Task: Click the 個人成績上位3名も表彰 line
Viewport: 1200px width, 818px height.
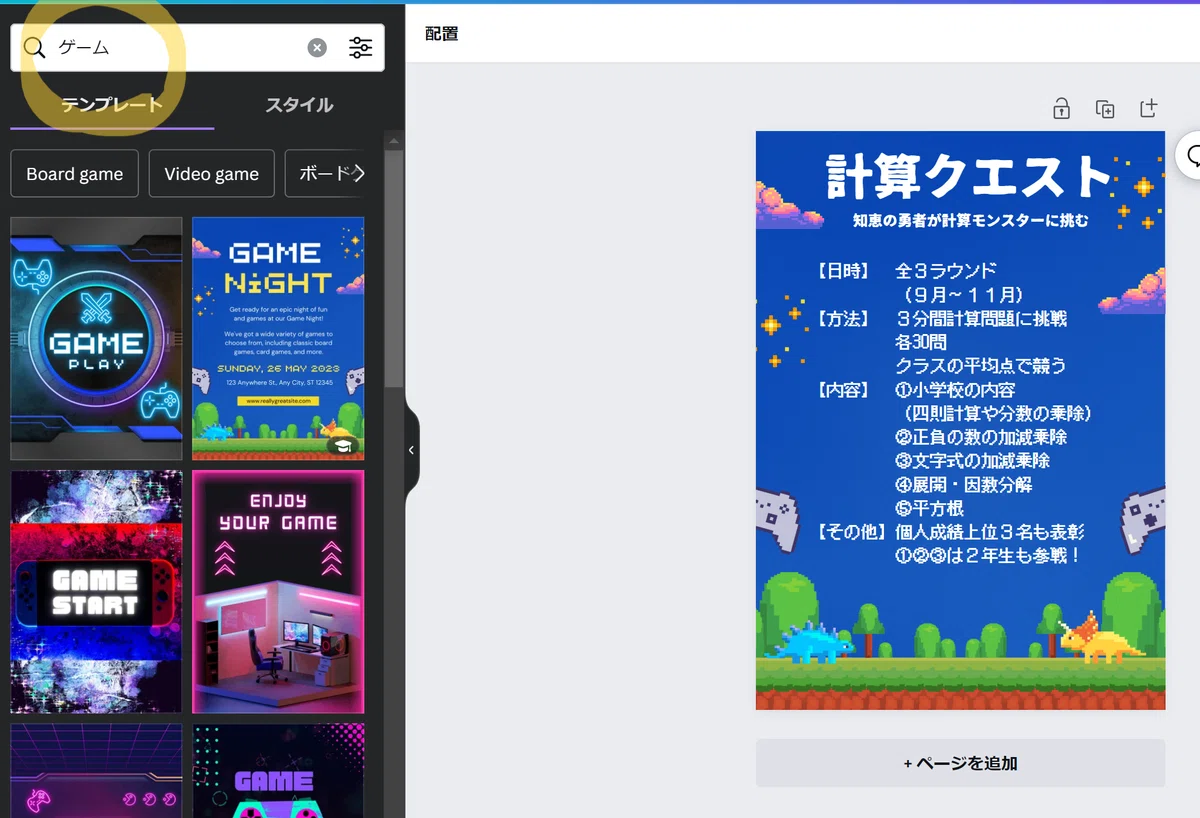Action: point(989,532)
